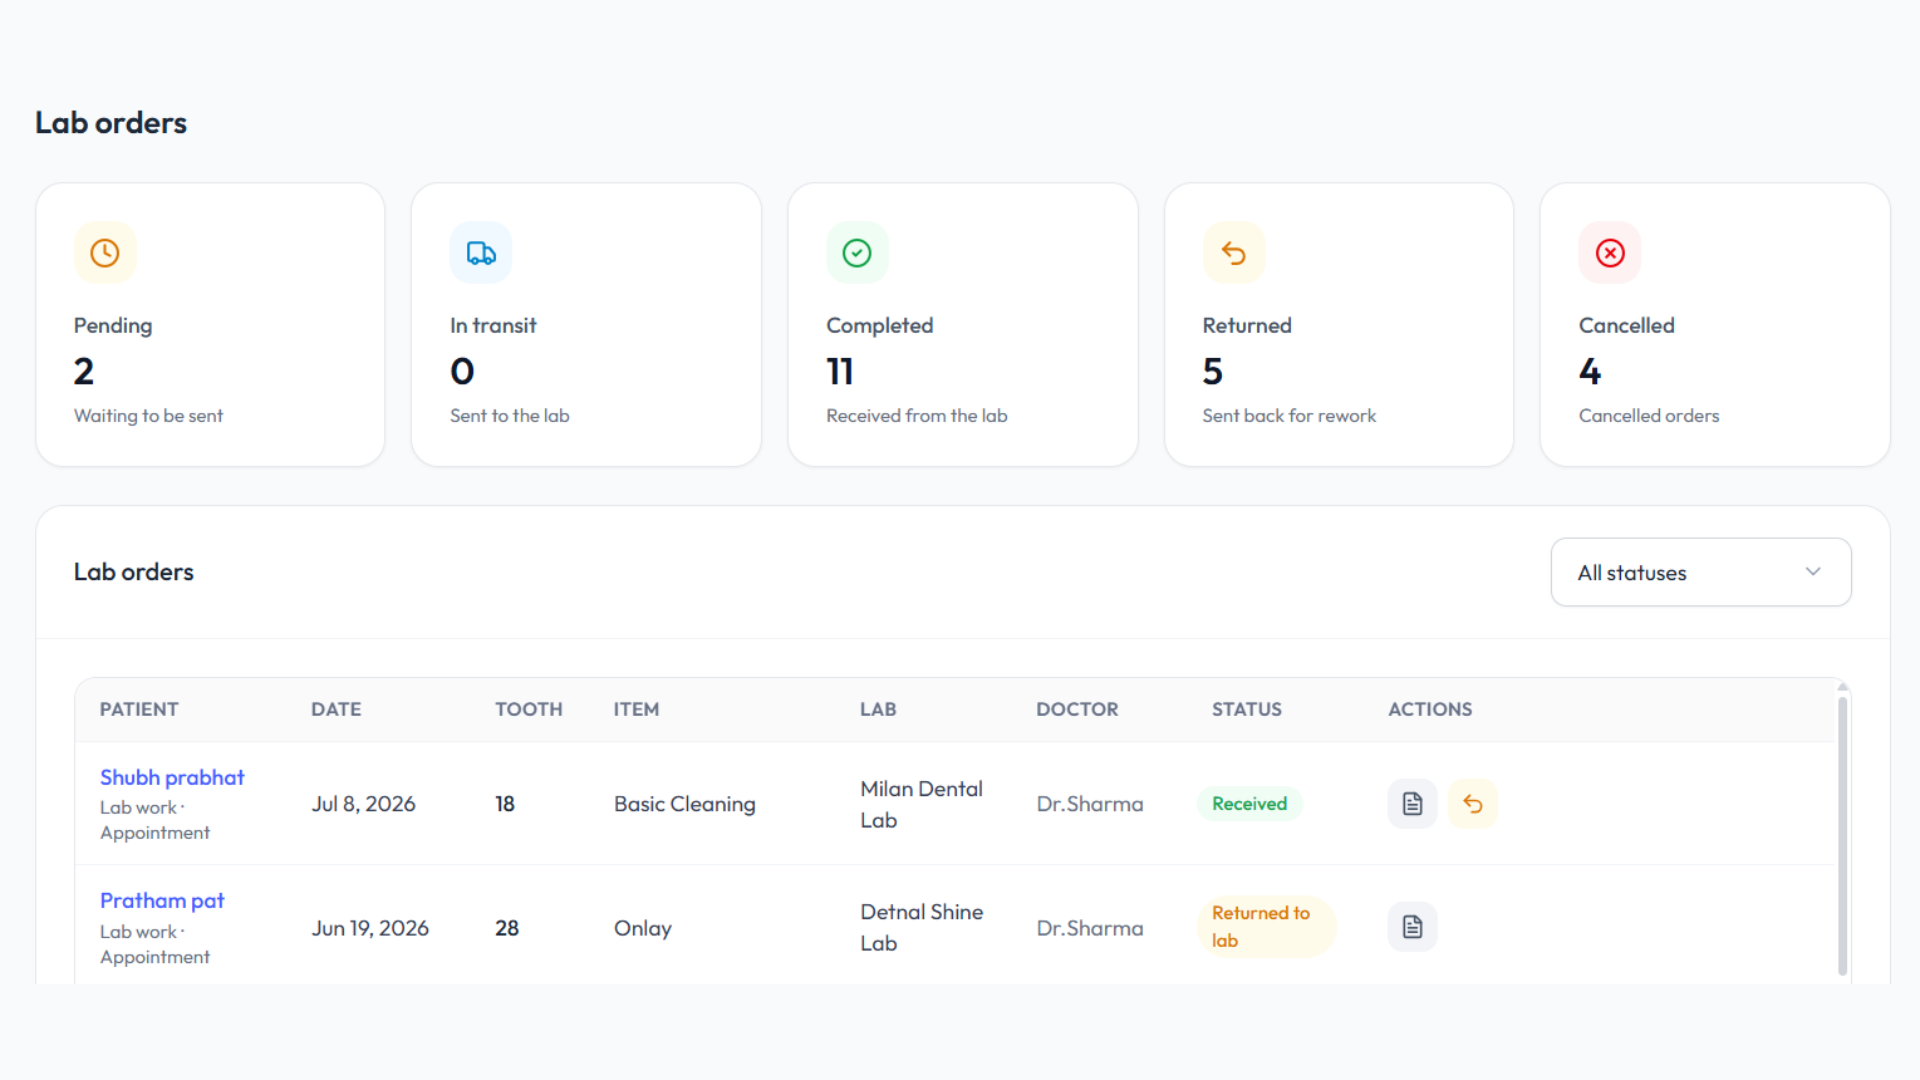Click the DOCTOR column header
The image size is (1920, 1080).
click(x=1077, y=709)
